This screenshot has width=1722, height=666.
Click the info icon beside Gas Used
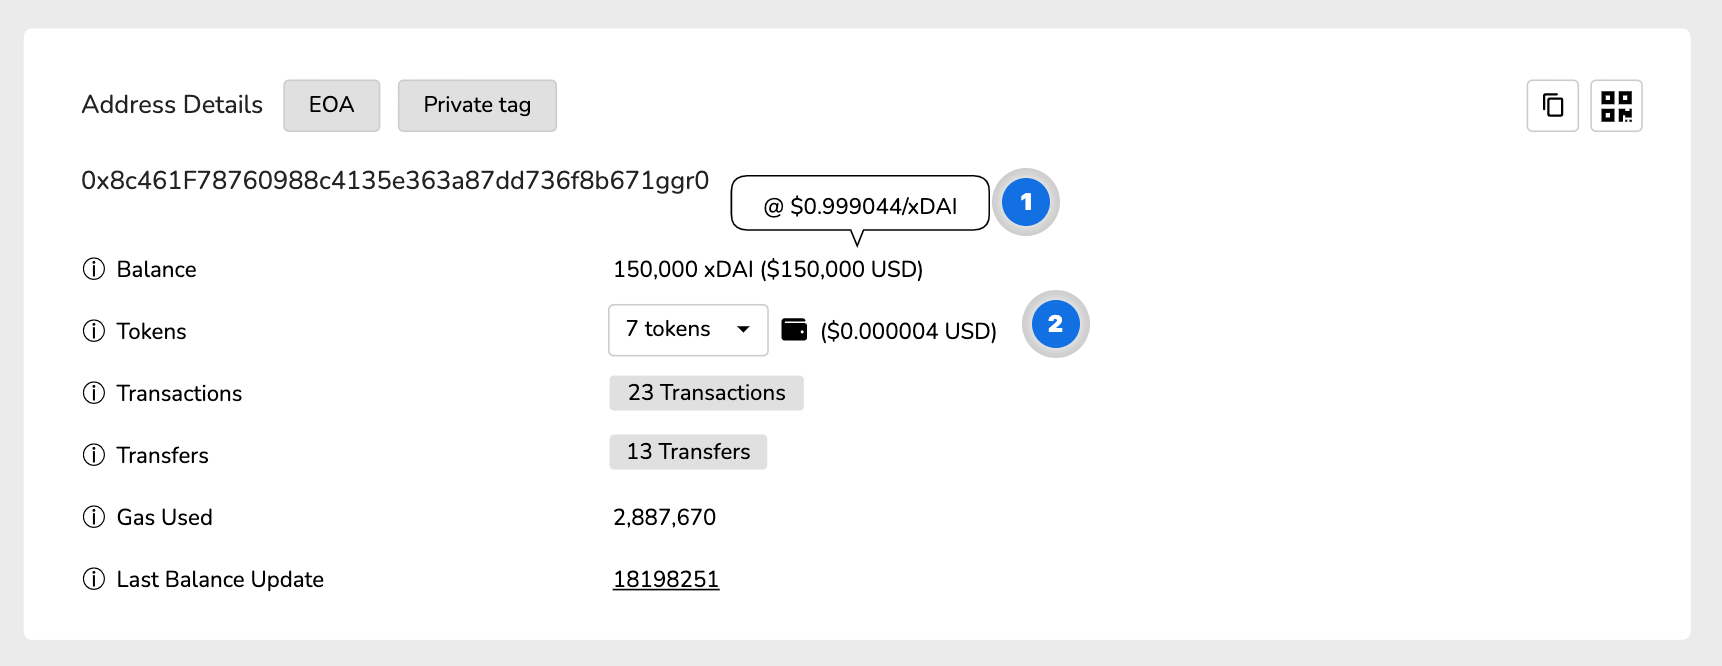pyautogui.click(x=93, y=516)
